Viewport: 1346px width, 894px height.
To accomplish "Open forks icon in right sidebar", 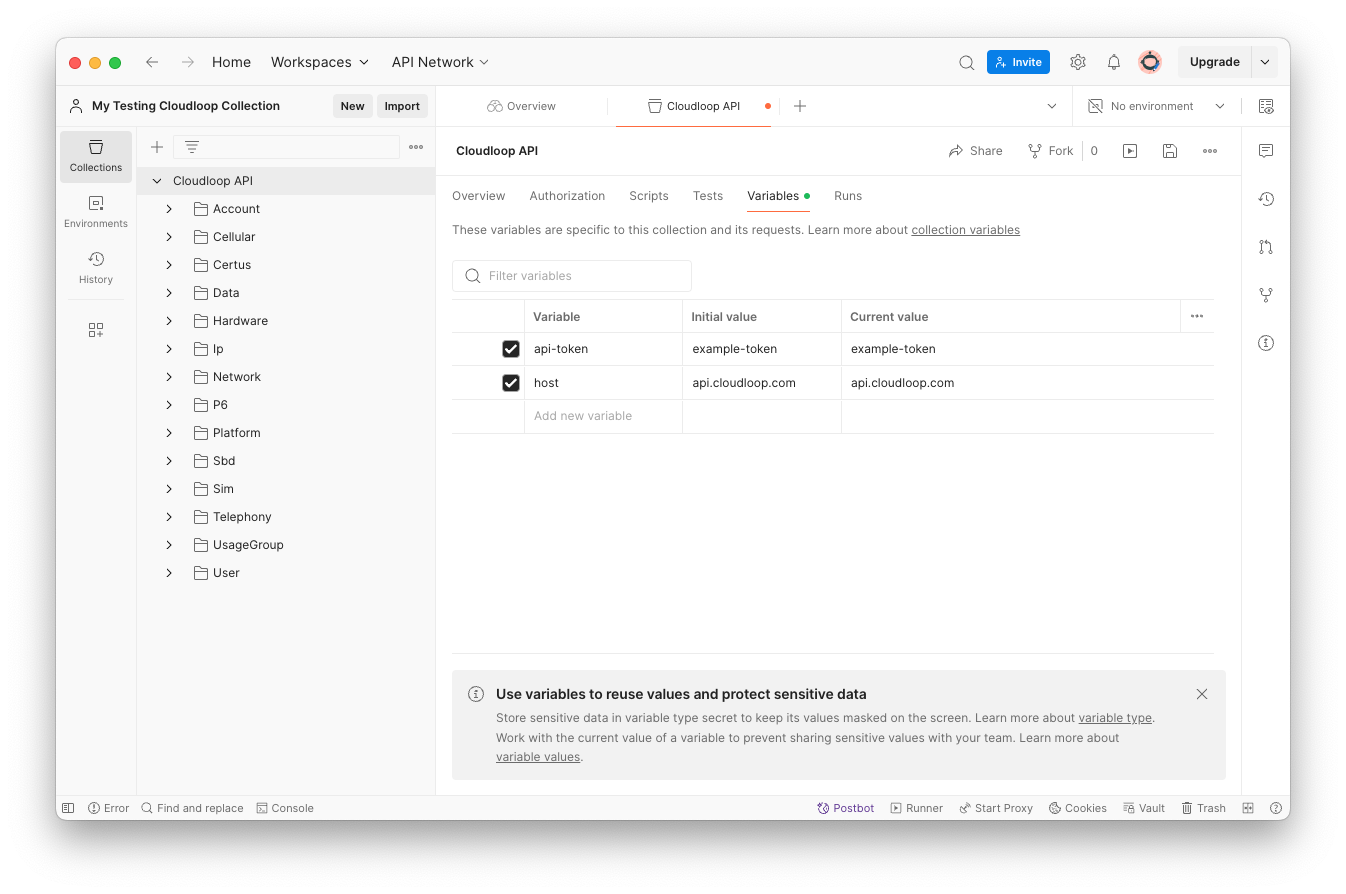I will [1266, 295].
